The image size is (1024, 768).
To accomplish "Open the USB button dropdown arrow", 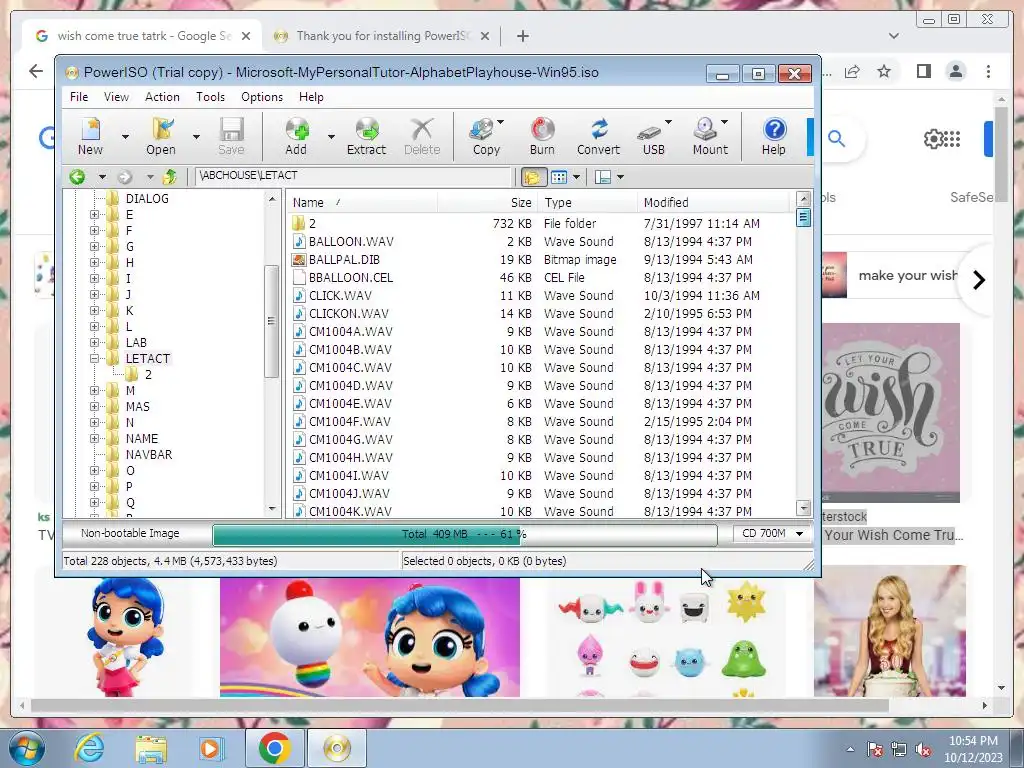I will click(x=668, y=122).
